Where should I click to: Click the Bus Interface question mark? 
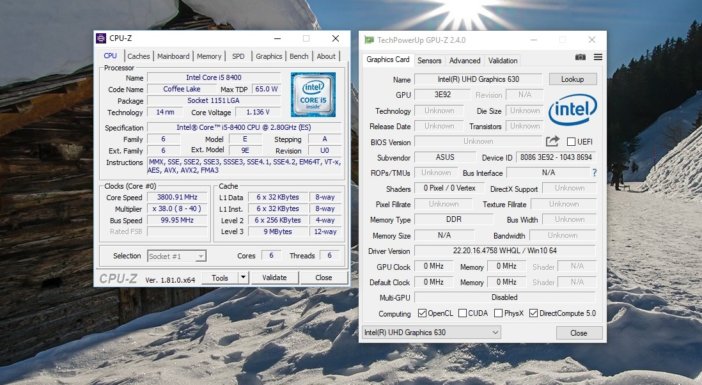595,173
